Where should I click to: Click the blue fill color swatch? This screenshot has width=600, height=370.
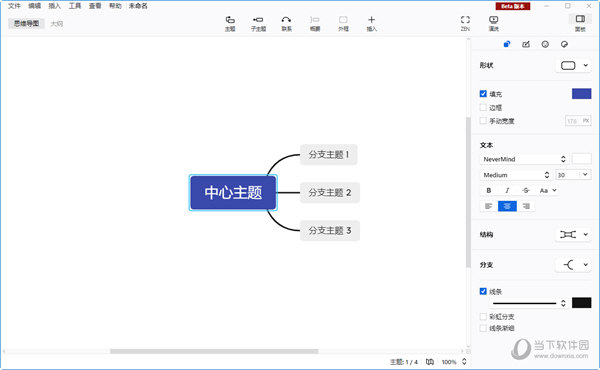pyautogui.click(x=581, y=94)
